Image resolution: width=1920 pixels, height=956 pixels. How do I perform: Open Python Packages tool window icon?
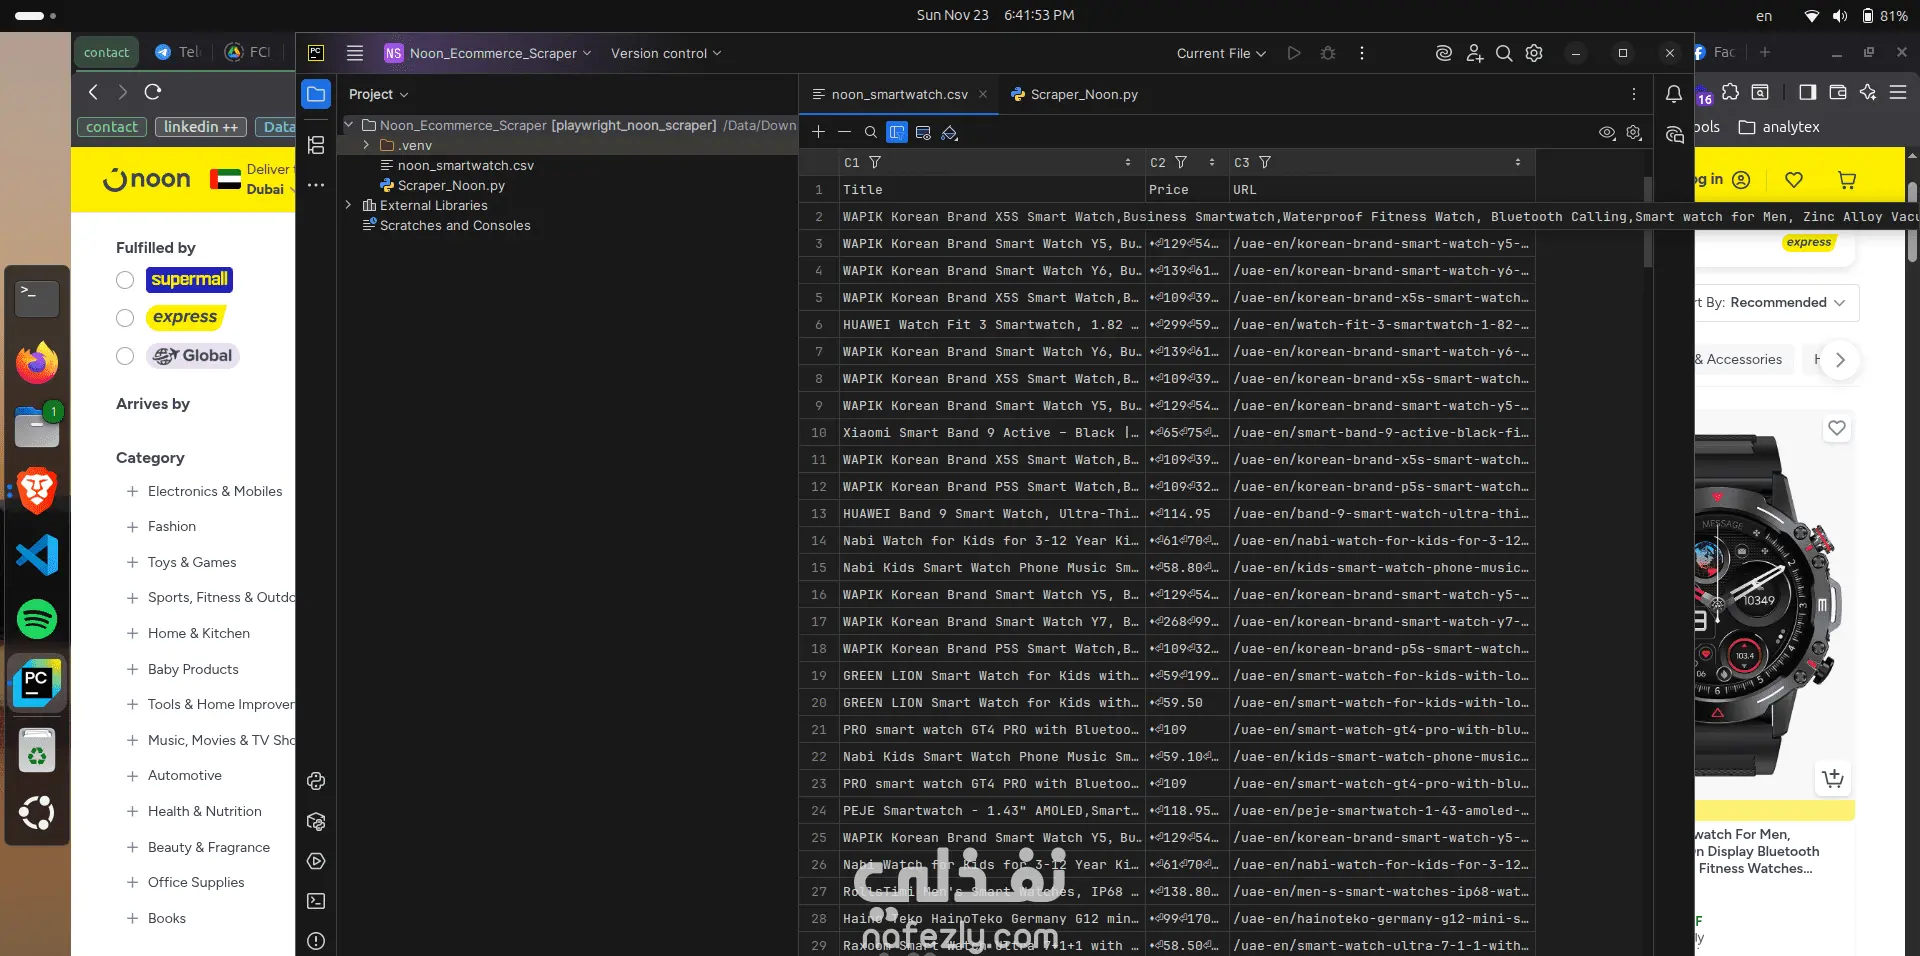click(316, 821)
